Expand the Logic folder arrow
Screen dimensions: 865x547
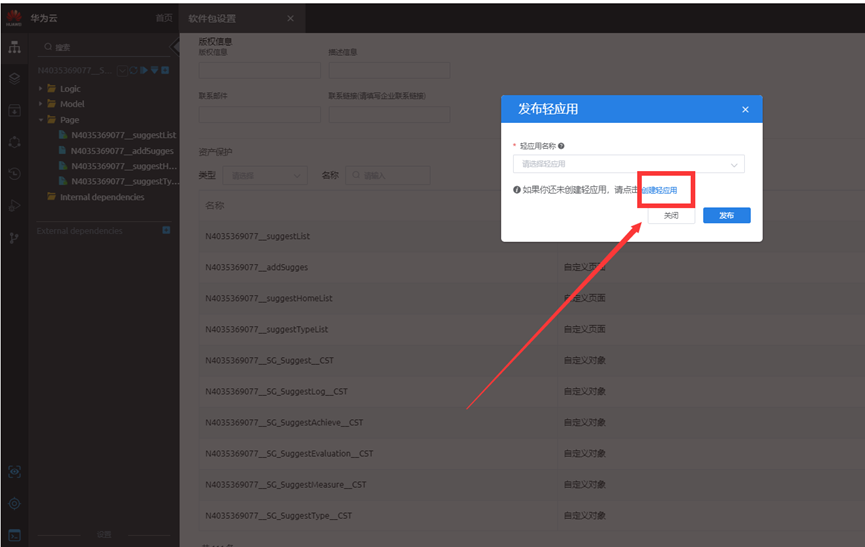click(40, 88)
